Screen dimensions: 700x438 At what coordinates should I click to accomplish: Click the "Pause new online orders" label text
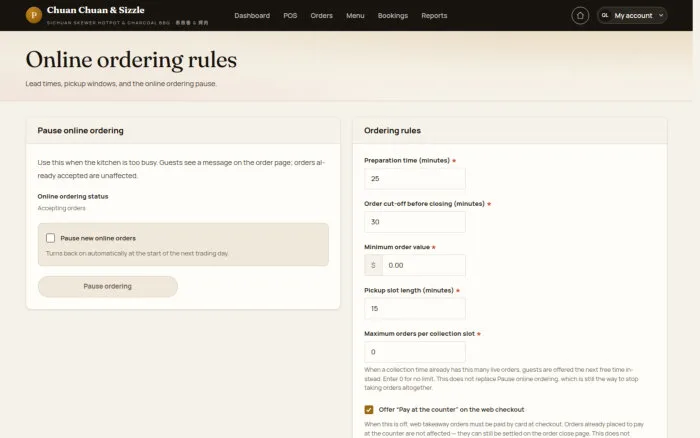pyautogui.click(x=98, y=238)
